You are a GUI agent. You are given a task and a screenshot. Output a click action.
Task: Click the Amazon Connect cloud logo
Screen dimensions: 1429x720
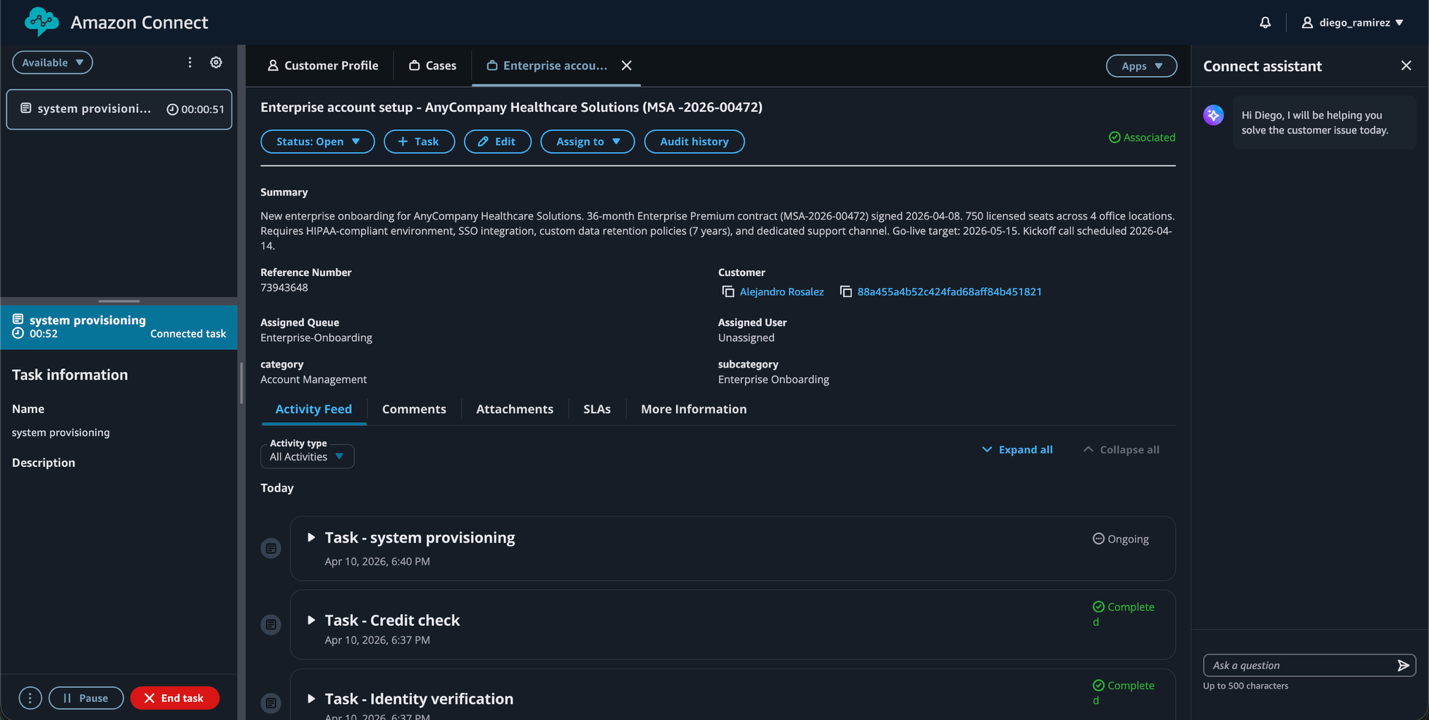42,22
